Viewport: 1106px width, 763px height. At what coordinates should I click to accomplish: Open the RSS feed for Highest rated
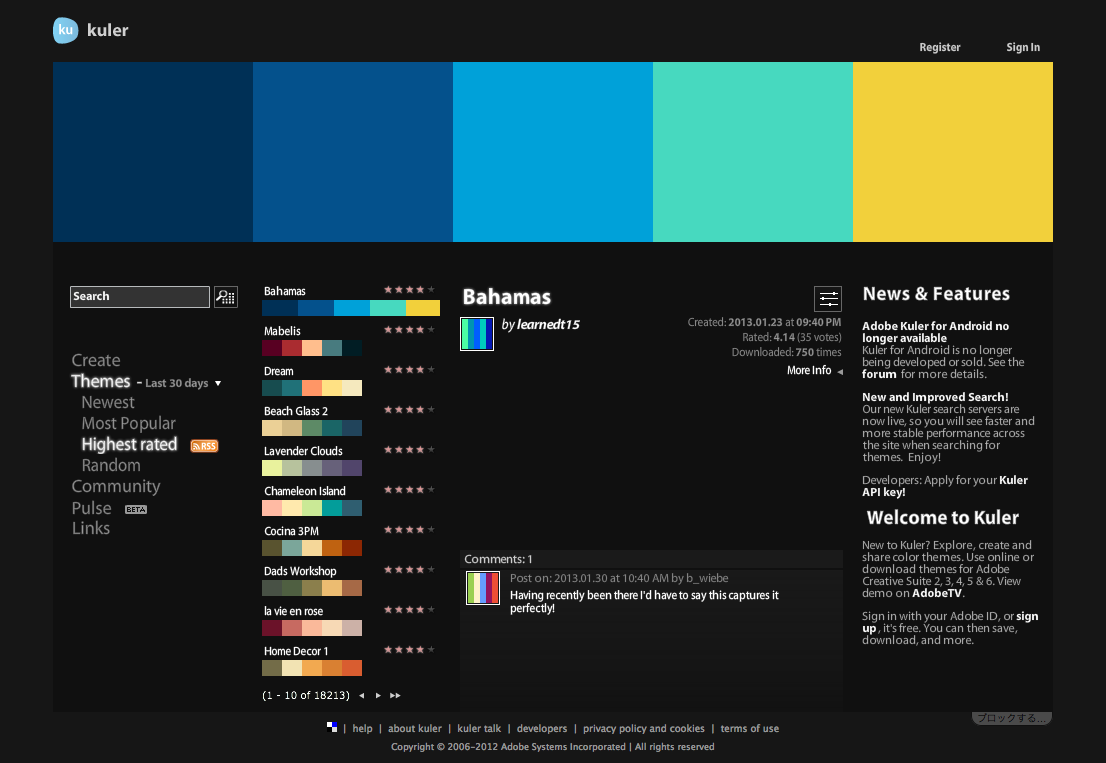tap(204, 446)
